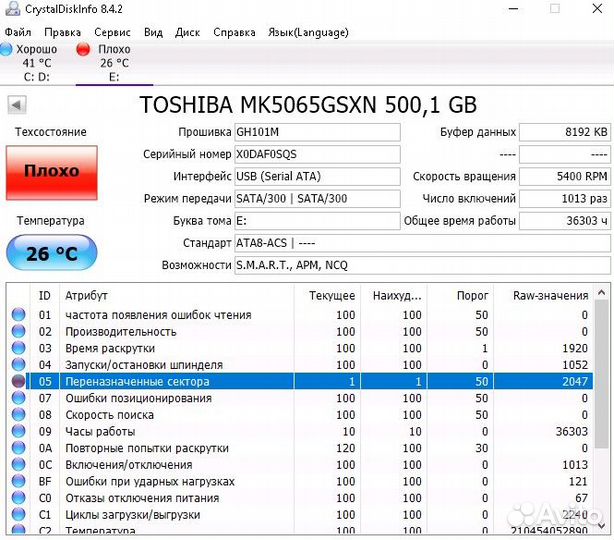The height and width of the screenshot is (540, 614).
Task: Click the Число включений value 1013 раз
Action: pyautogui.click(x=565, y=199)
